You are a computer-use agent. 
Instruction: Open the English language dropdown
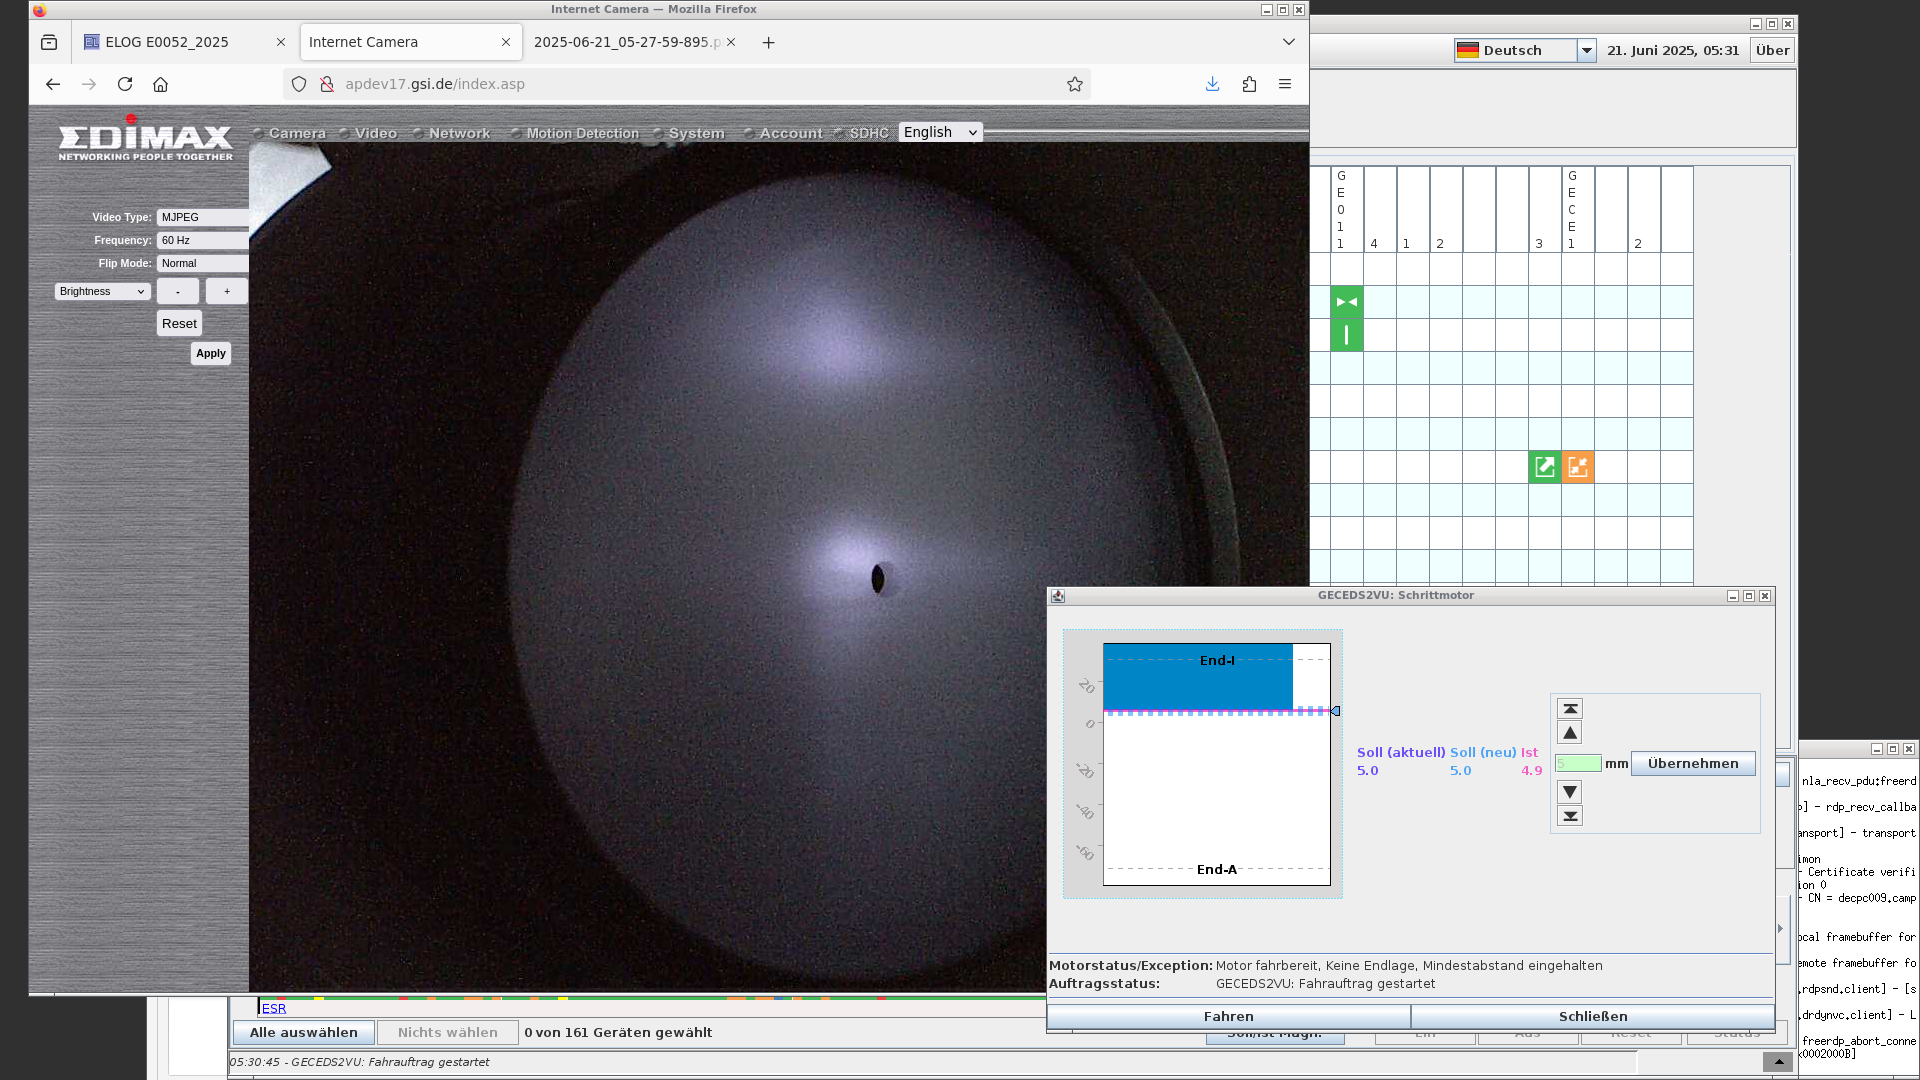[940, 132]
